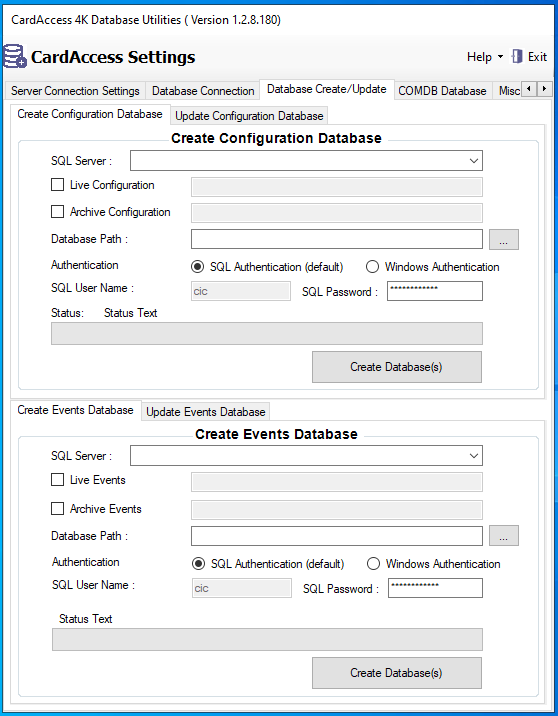The width and height of the screenshot is (558, 716).
Task: Tick the Live Events checkbox
Action: click(58, 479)
